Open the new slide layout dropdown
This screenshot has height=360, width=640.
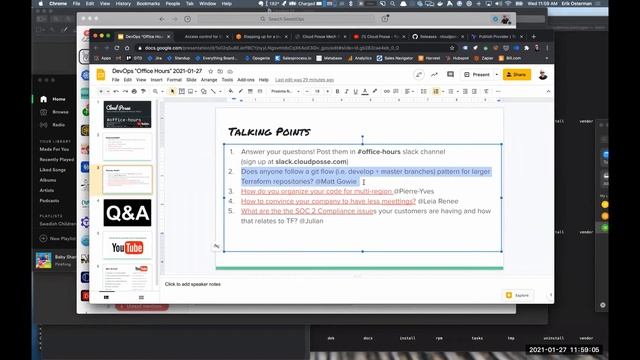[107, 91]
